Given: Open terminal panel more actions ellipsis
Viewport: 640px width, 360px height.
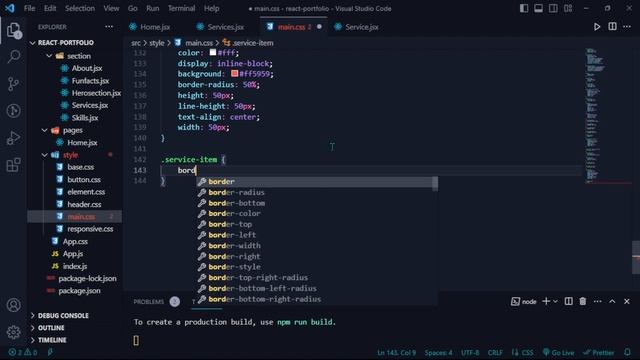Looking at the screenshot, I should coord(598,301).
